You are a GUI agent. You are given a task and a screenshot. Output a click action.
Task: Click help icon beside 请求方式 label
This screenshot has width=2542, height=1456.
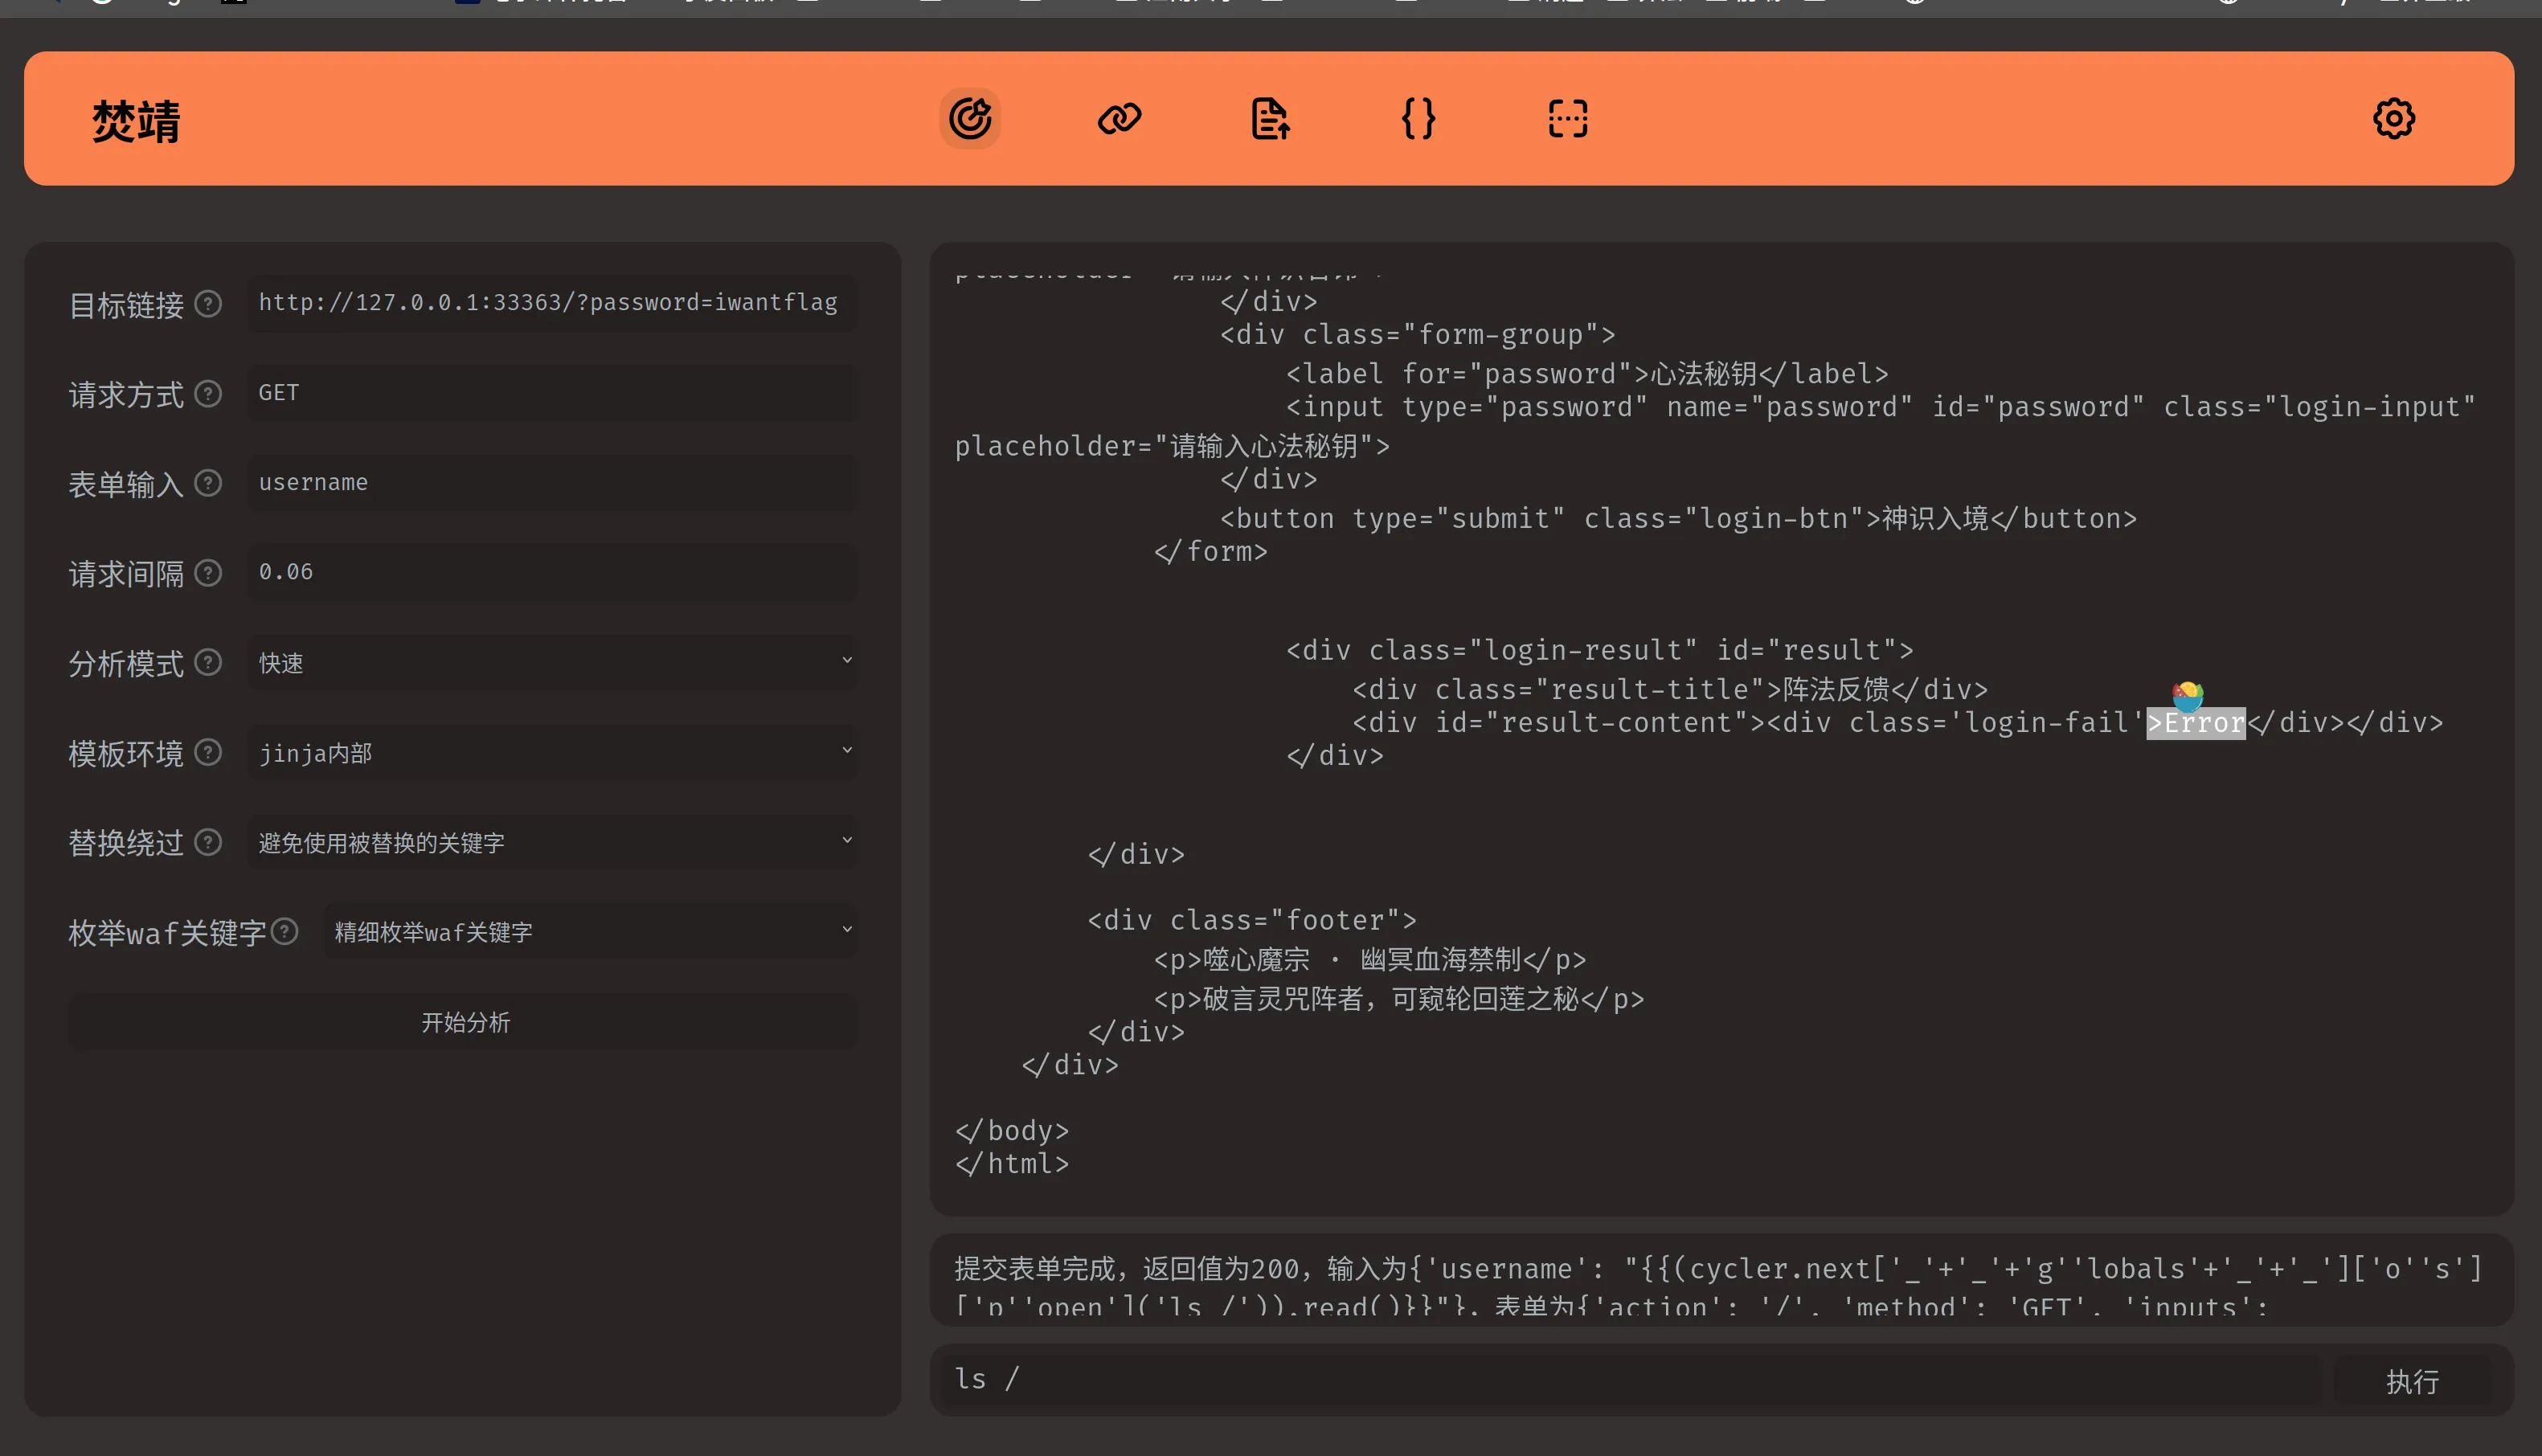(x=208, y=393)
